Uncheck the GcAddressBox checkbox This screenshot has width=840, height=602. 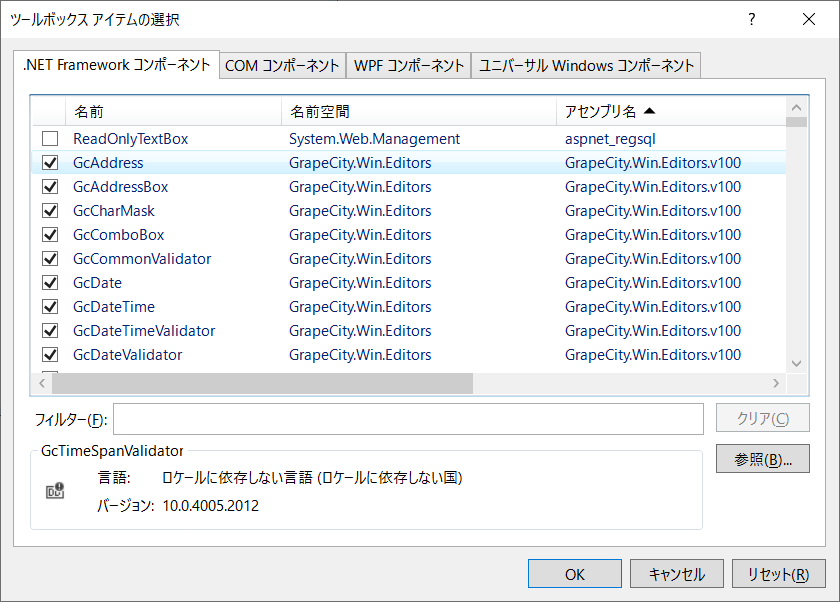pos(50,187)
